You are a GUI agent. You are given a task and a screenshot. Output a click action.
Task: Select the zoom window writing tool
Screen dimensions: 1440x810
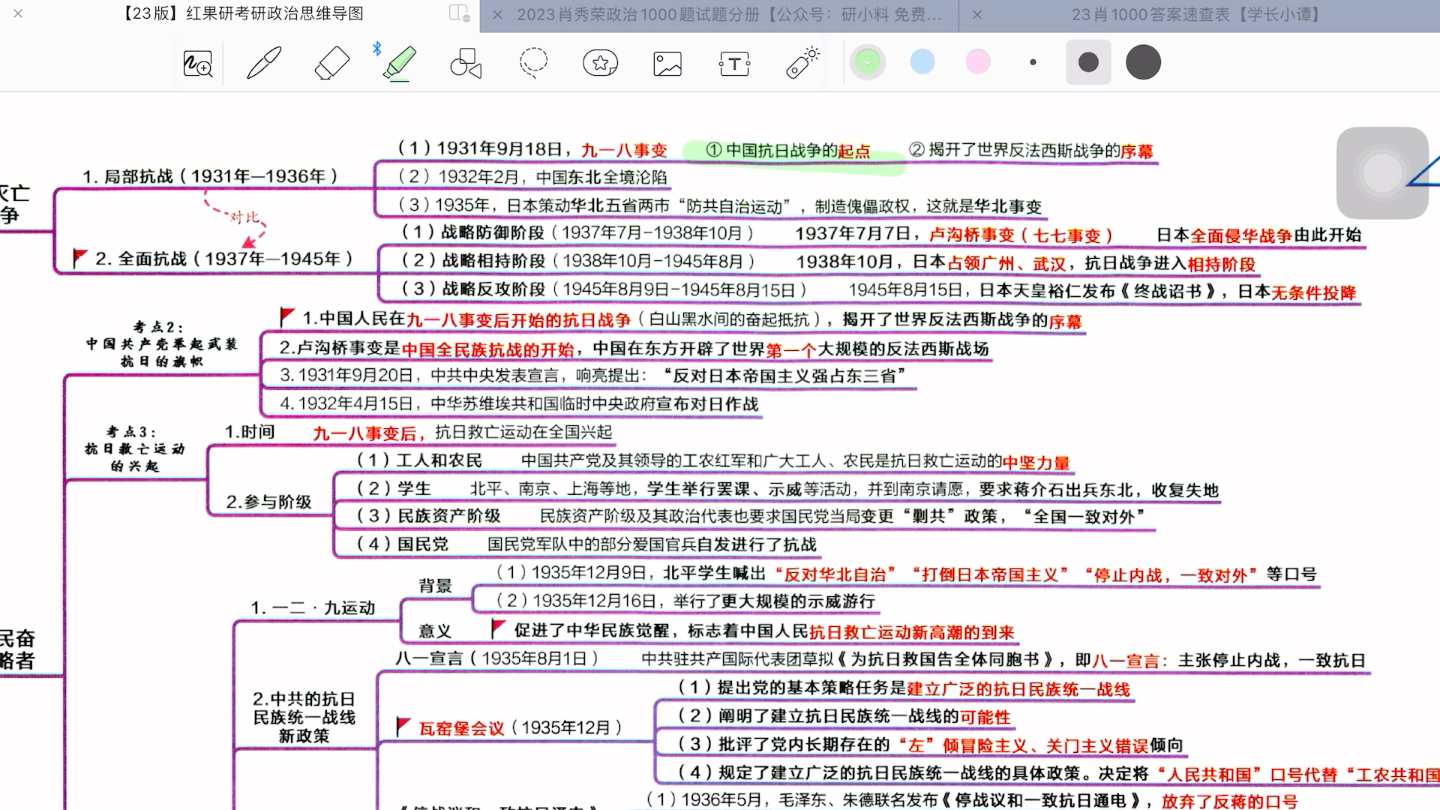click(x=198, y=63)
